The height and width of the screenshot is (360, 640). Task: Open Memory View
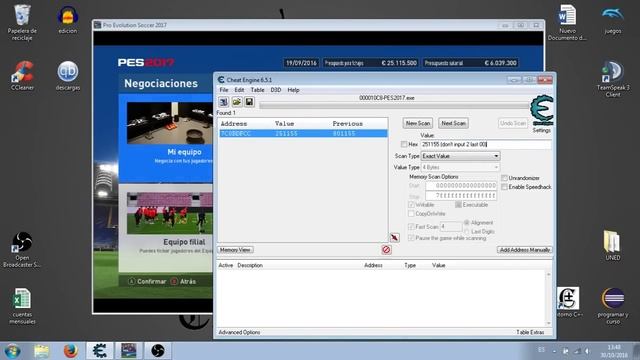click(235, 250)
